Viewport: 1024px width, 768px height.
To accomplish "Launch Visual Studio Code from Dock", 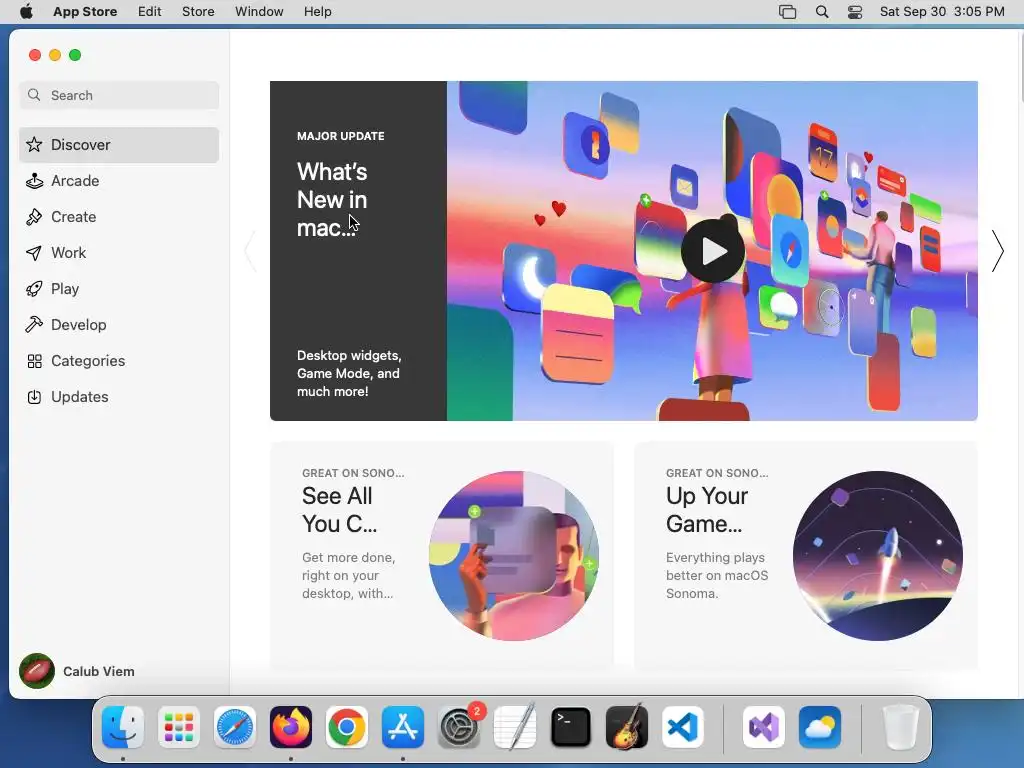I will click(x=682, y=727).
